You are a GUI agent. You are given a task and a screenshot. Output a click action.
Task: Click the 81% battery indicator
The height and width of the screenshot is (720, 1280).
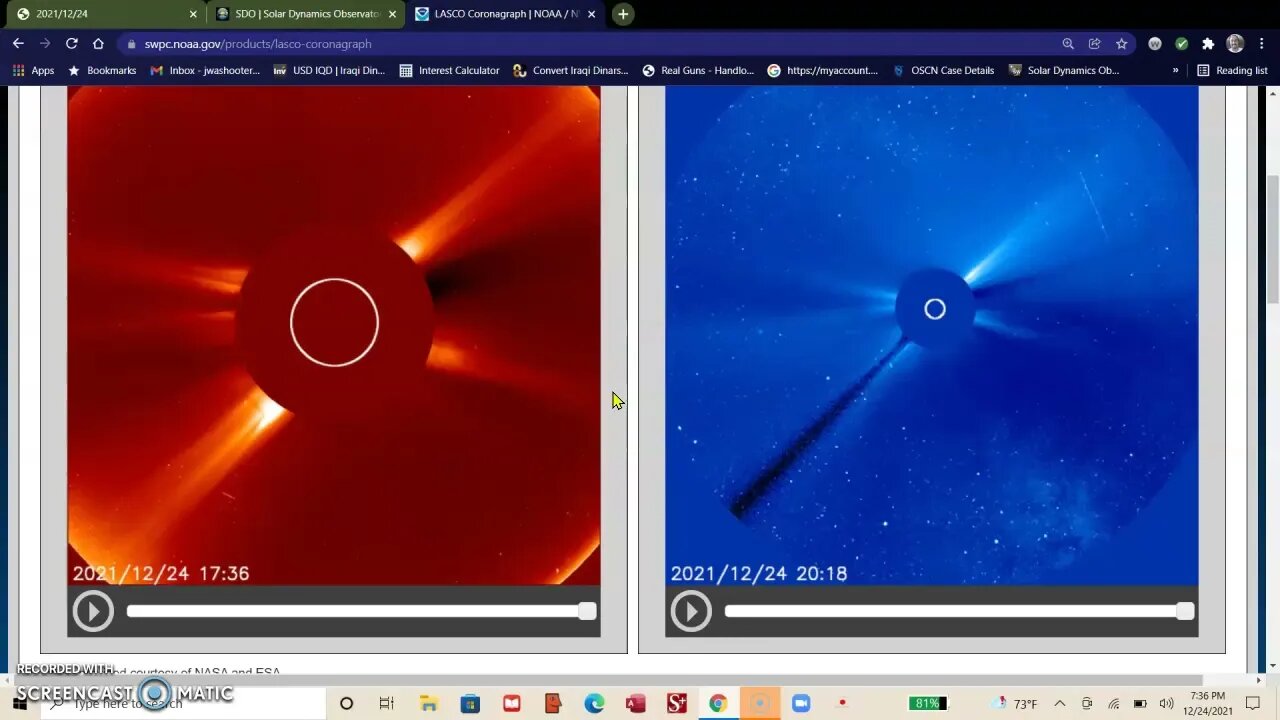pyautogui.click(x=927, y=704)
